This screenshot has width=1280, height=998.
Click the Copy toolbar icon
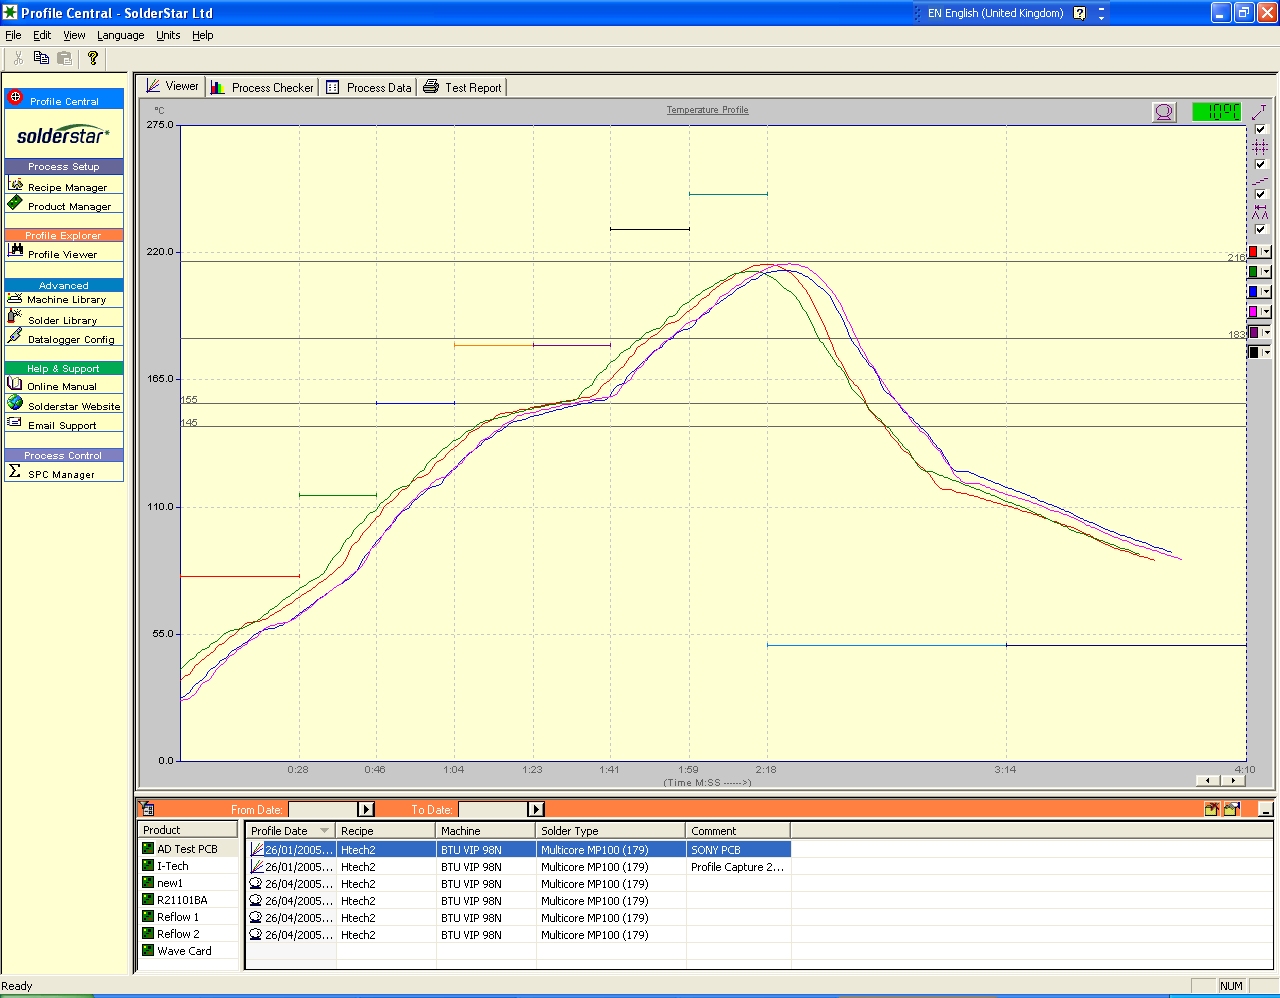[41, 58]
